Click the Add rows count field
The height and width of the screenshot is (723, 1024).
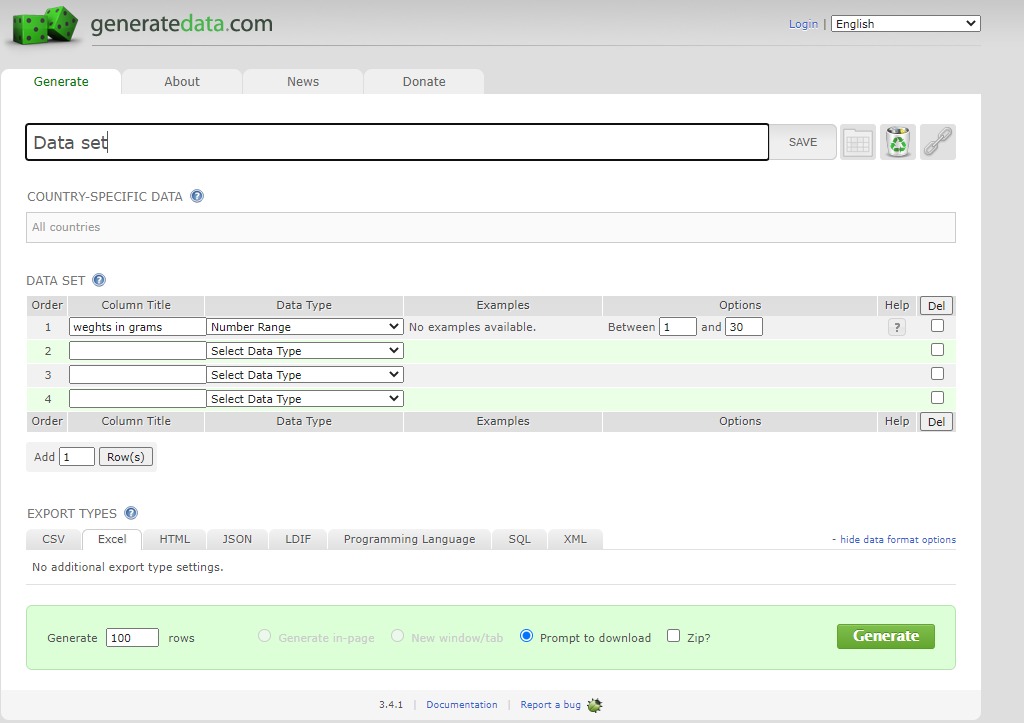click(x=77, y=457)
